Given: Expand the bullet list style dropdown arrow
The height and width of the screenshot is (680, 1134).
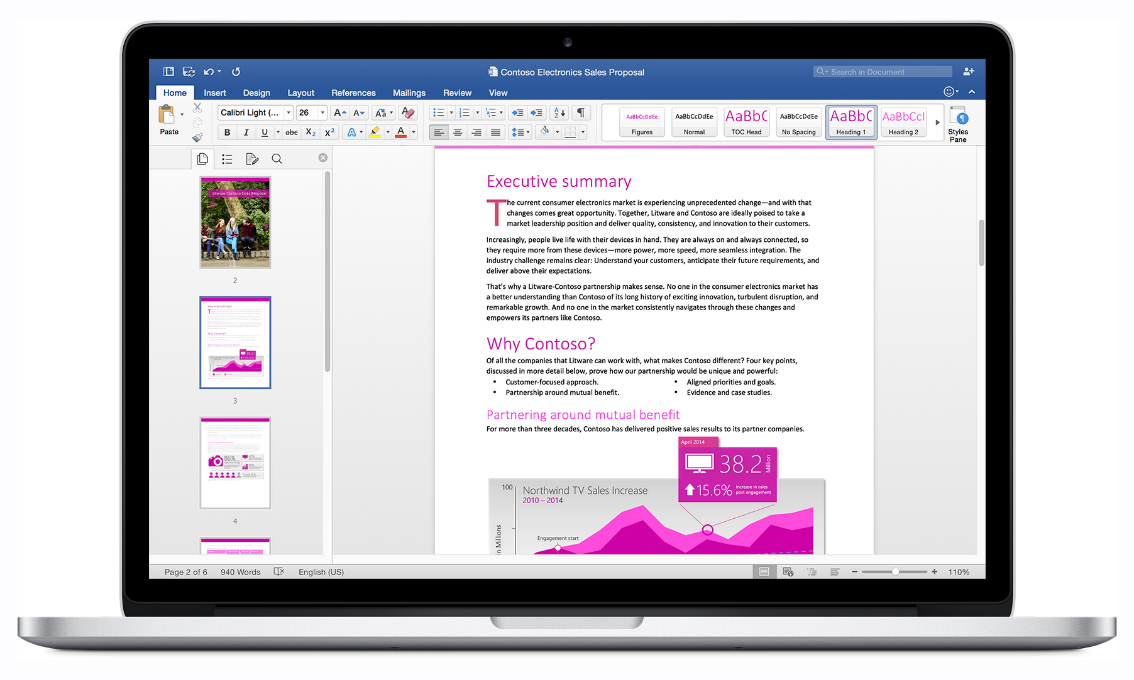Looking at the screenshot, I should click(x=451, y=113).
